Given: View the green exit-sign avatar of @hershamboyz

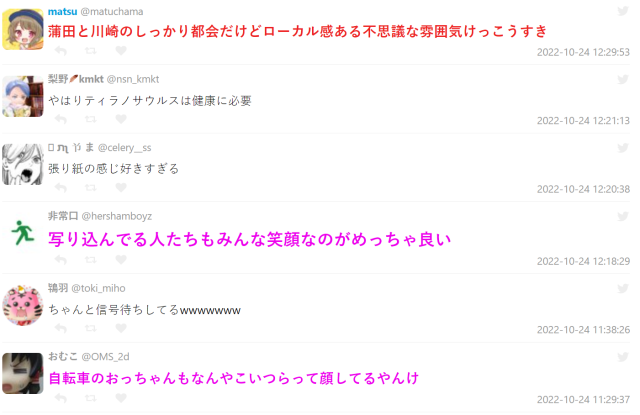Looking at the screenshot, I should 22,234.
